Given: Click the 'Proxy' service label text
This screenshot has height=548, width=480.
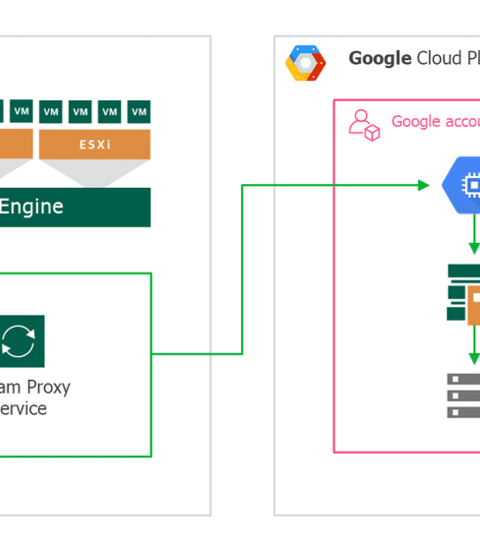Looking at the screenshot, I should click(x=49, y=387).
